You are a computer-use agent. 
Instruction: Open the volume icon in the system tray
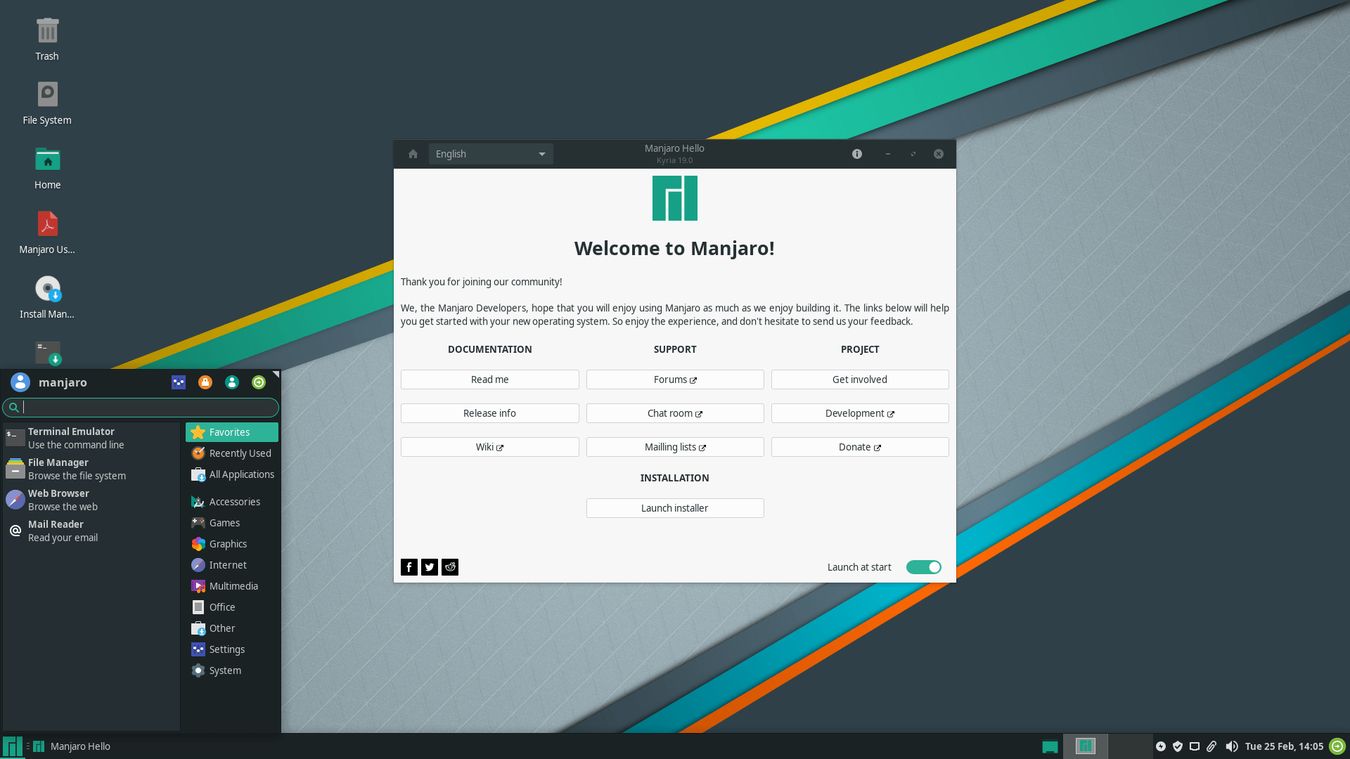(1232, 746)
